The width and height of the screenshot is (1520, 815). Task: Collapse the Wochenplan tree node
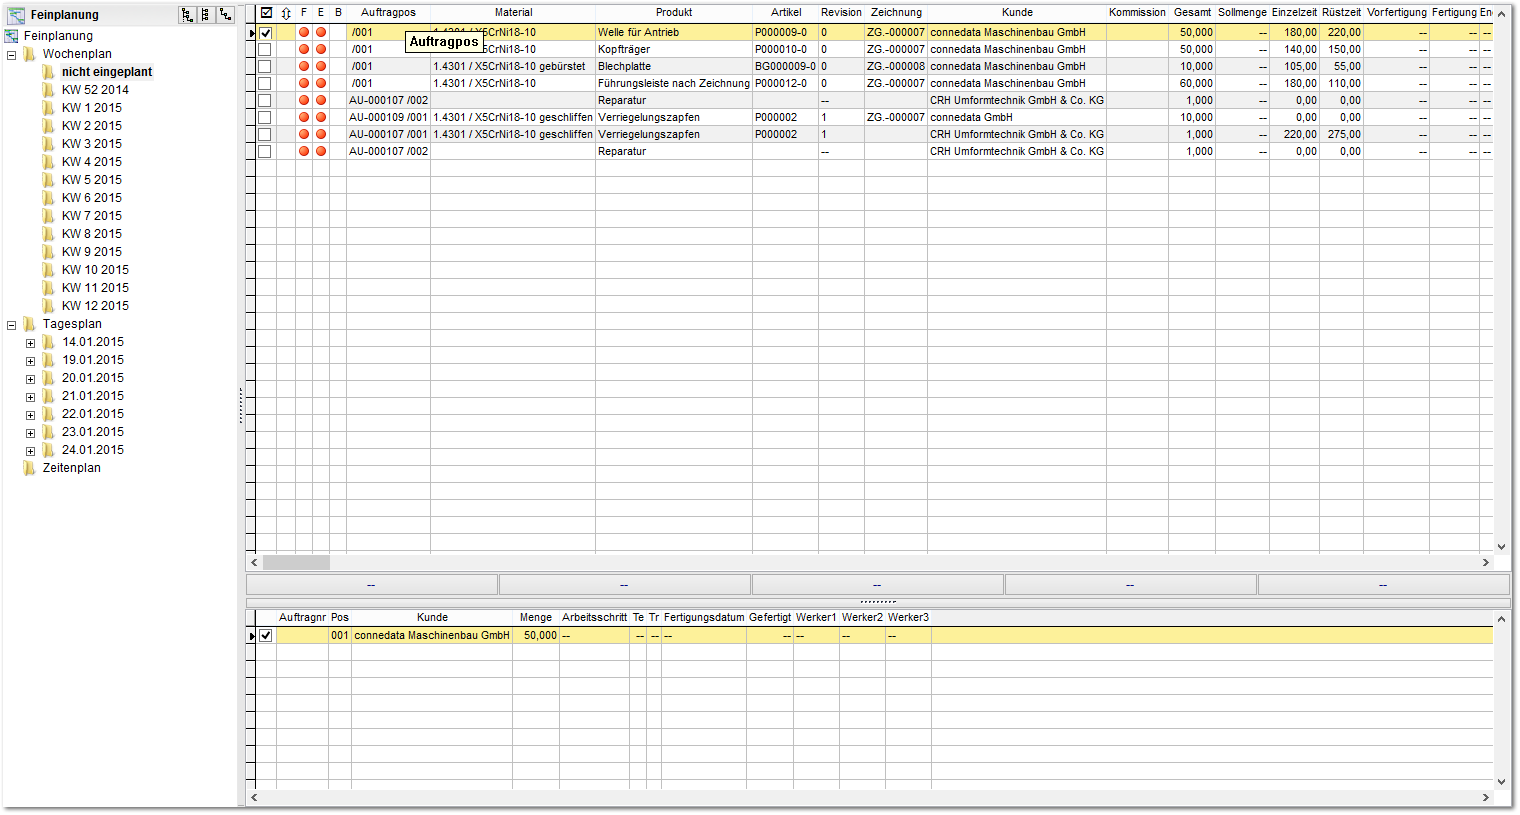click(11, 55)
